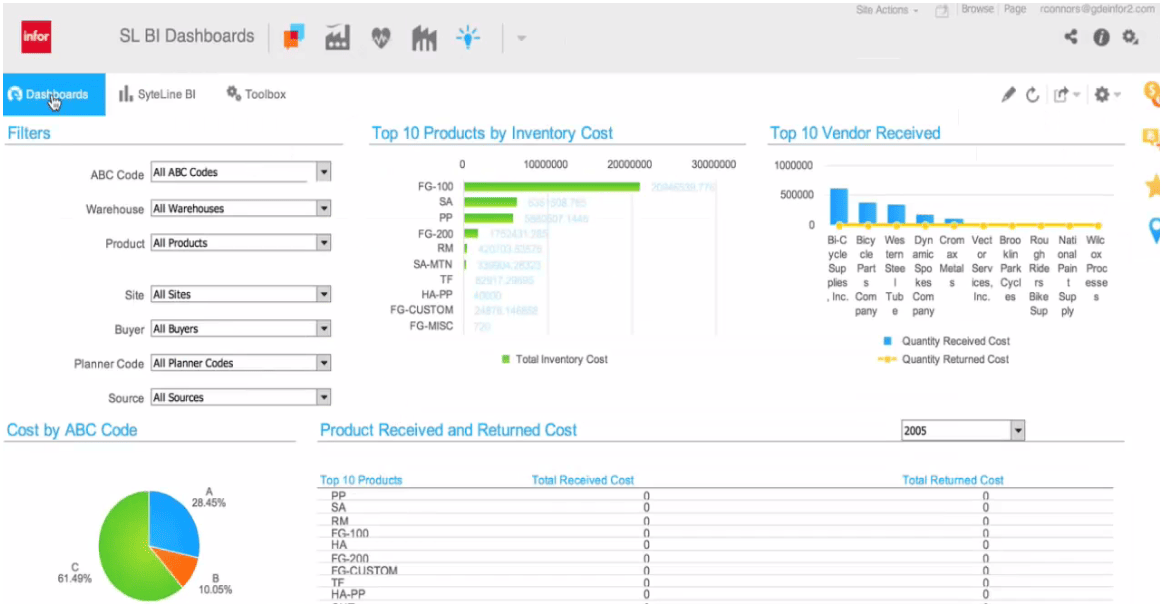Open the heart health monitor icon

(380, 37)
